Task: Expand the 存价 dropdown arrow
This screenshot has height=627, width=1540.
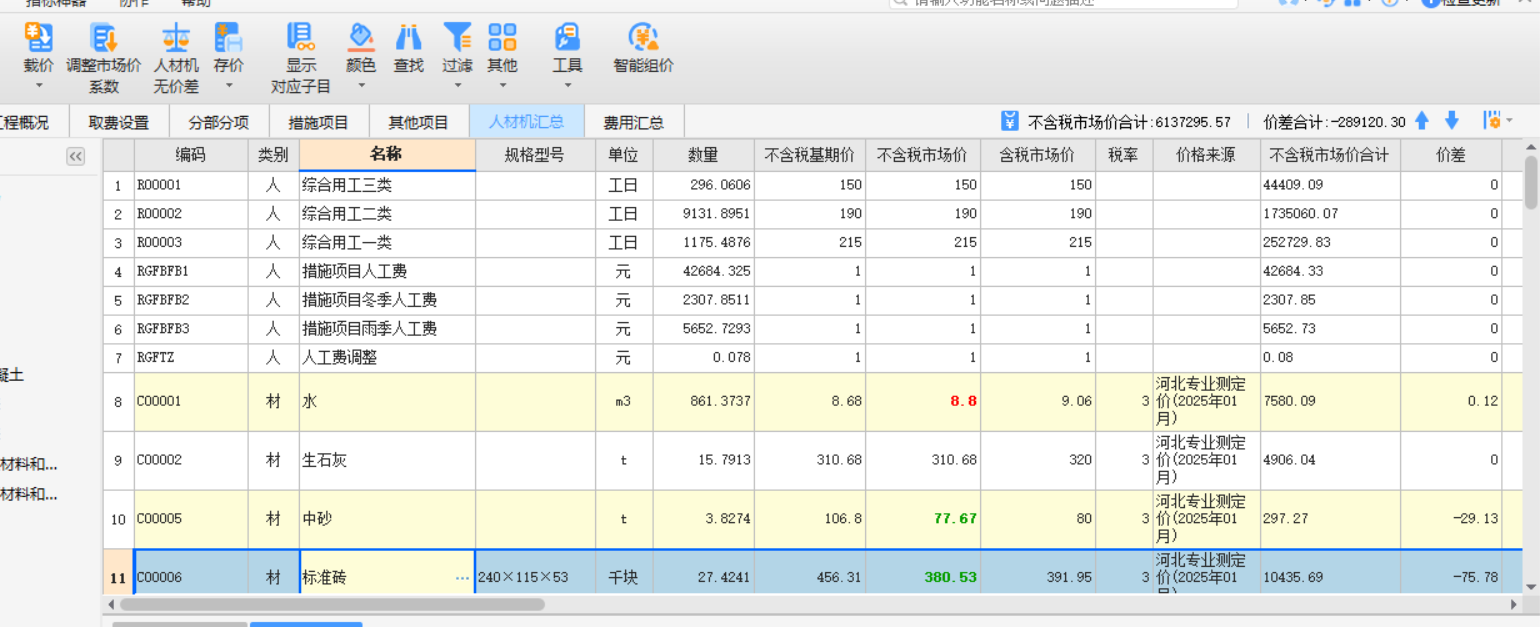Action: tap(228, 86)
